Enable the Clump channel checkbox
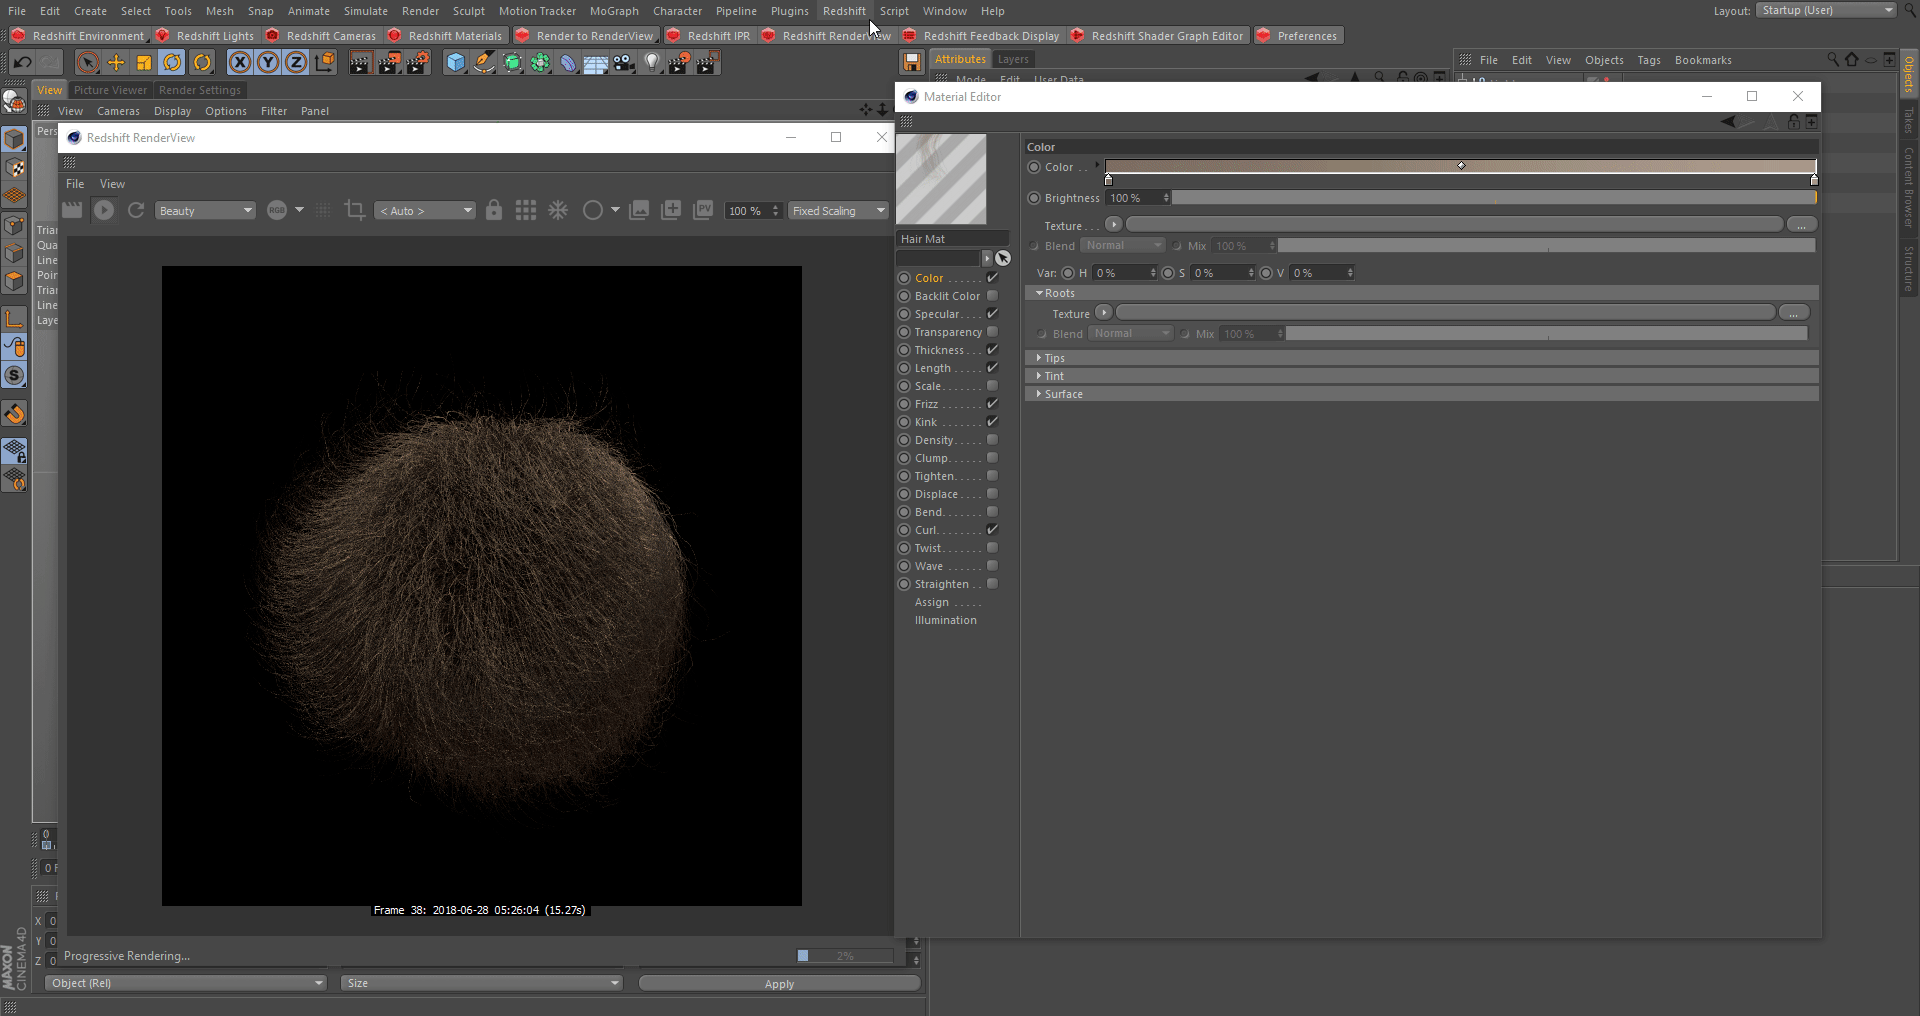The width and height of the screenshot is (1920, 1016). tap(992, 458)
